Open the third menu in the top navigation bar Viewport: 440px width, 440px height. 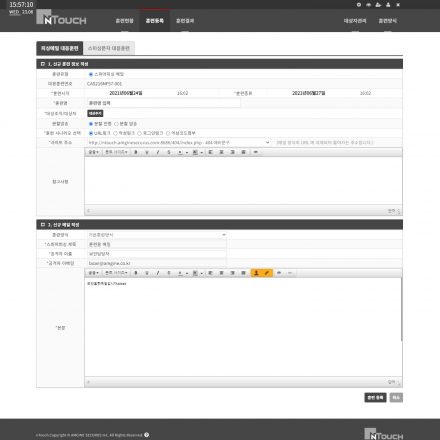185,21
